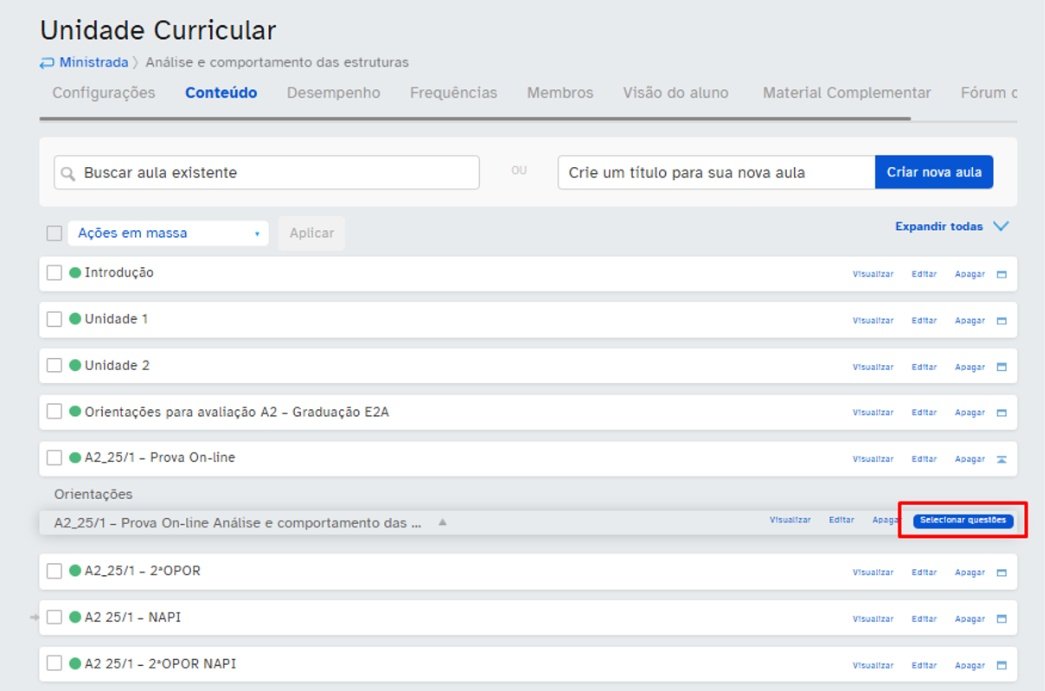Open the Material Complementar tab
Image resolution: width=1045 pixels, height=691 pixels.
point(846,93)
